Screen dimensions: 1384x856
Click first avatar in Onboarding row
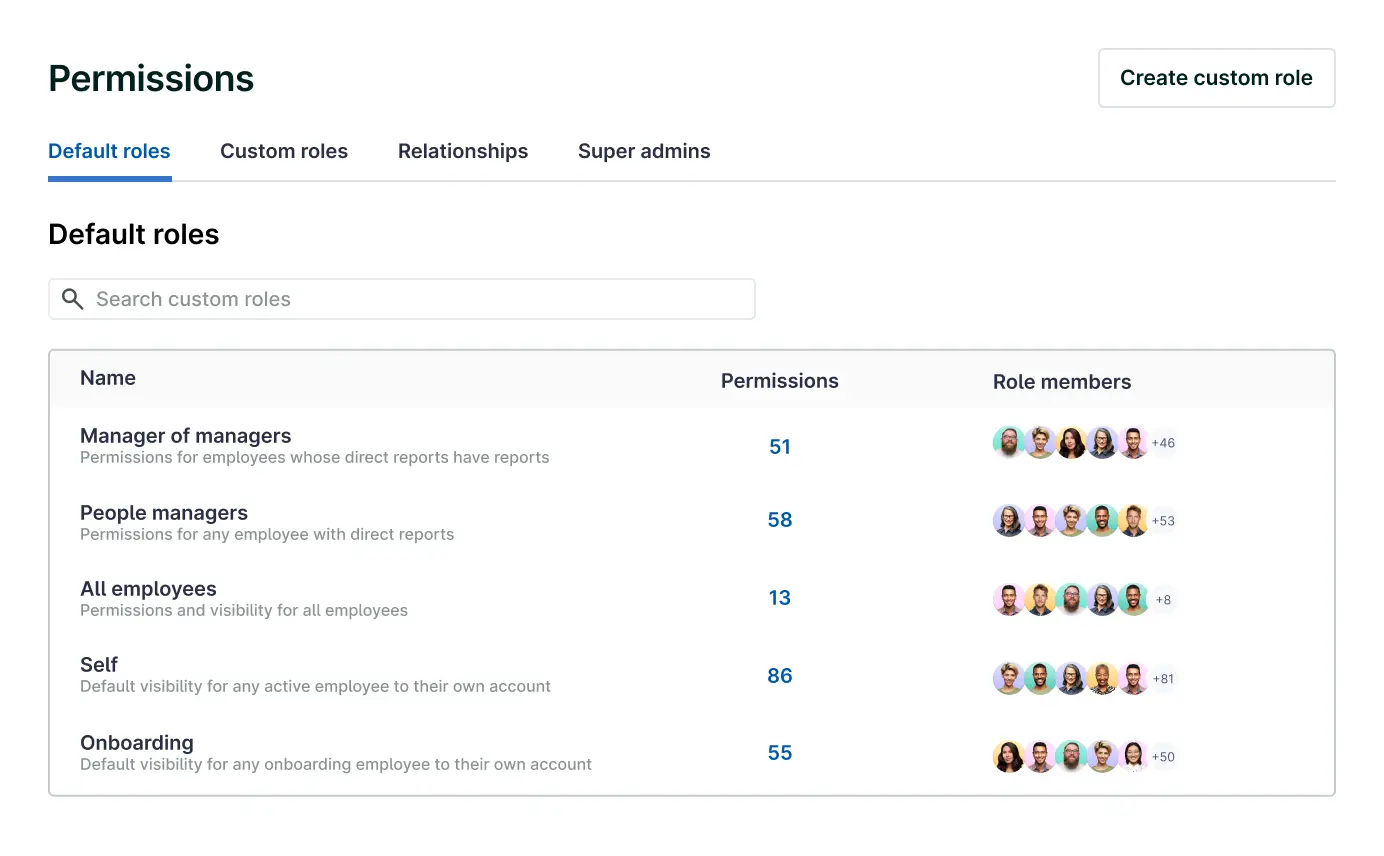(x=1008, y=756)
